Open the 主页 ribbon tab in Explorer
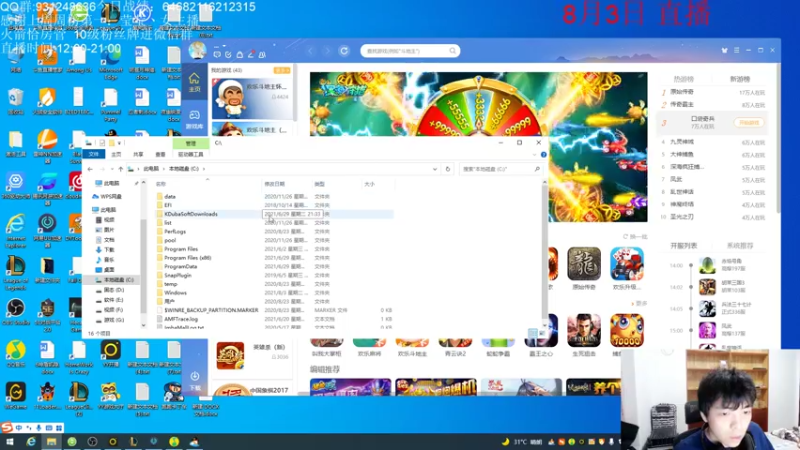Screen dimensions: 800x450 click(116, 154)
